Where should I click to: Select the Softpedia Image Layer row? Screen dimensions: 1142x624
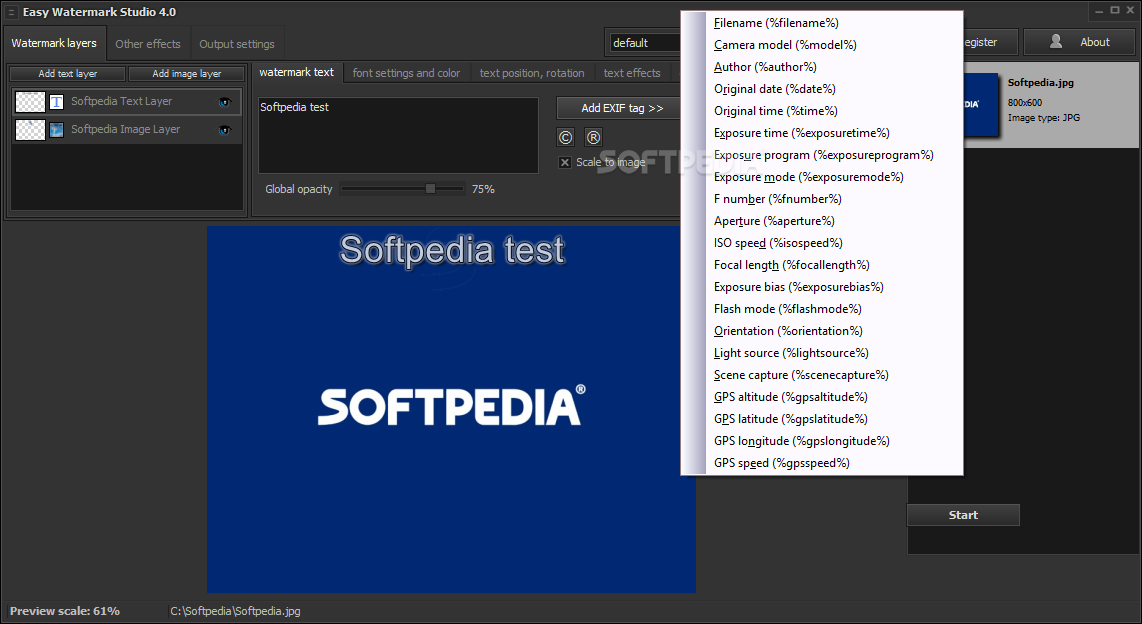click(x=127, y=130)
